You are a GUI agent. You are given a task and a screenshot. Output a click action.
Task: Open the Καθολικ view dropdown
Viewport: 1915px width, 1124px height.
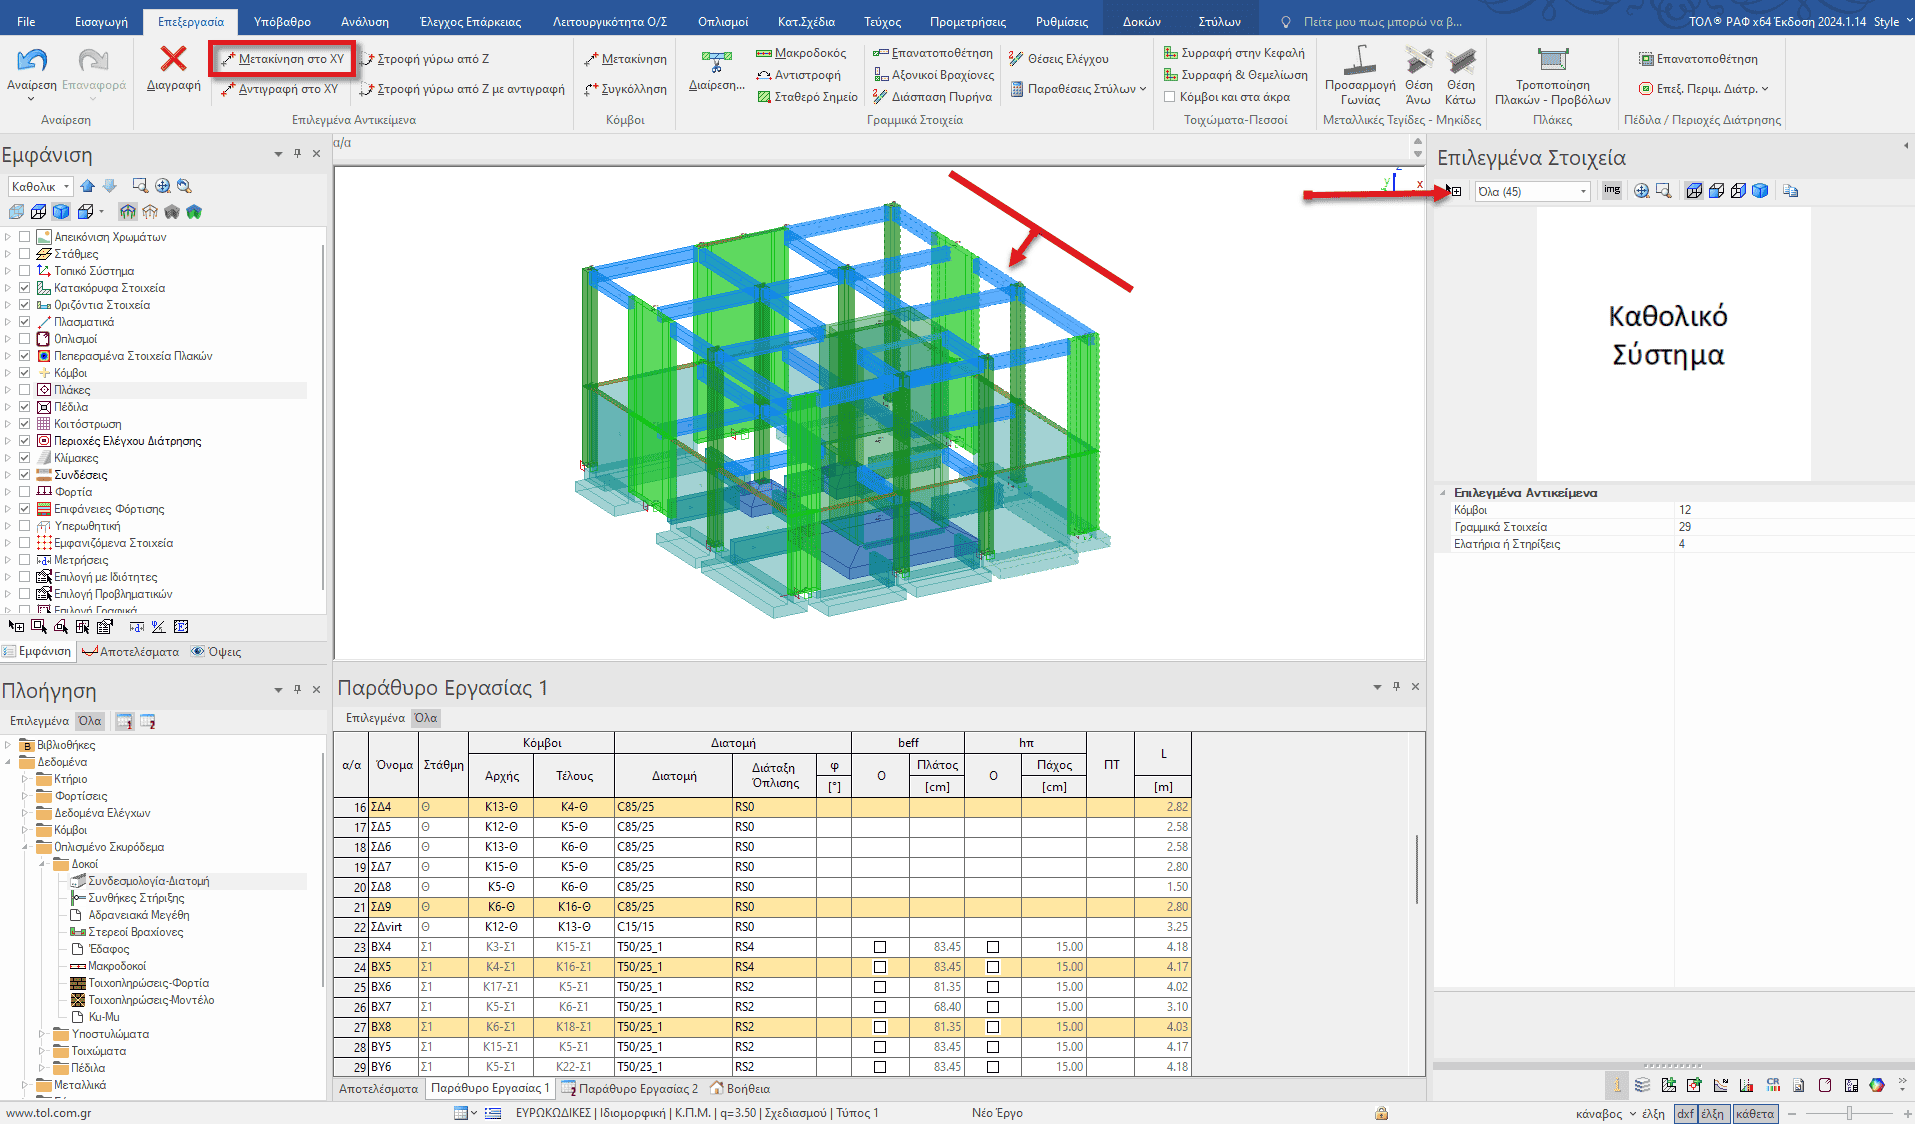pyautogui.click(x=41, y=187)
